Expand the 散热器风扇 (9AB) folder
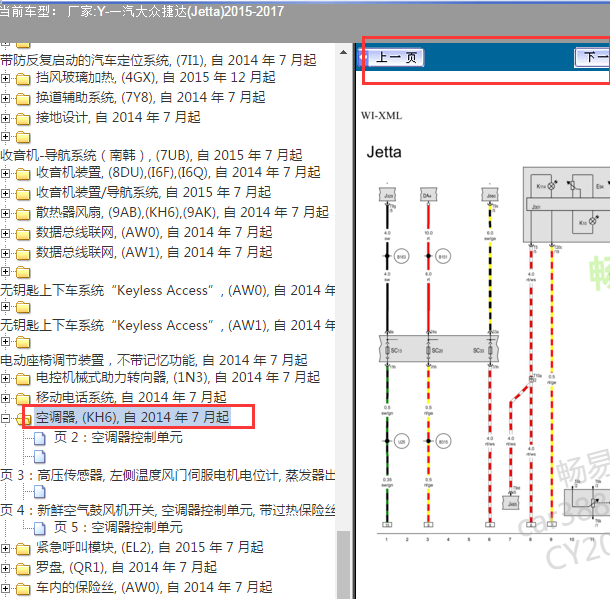 pyautogui.click(x=5, y=213)
